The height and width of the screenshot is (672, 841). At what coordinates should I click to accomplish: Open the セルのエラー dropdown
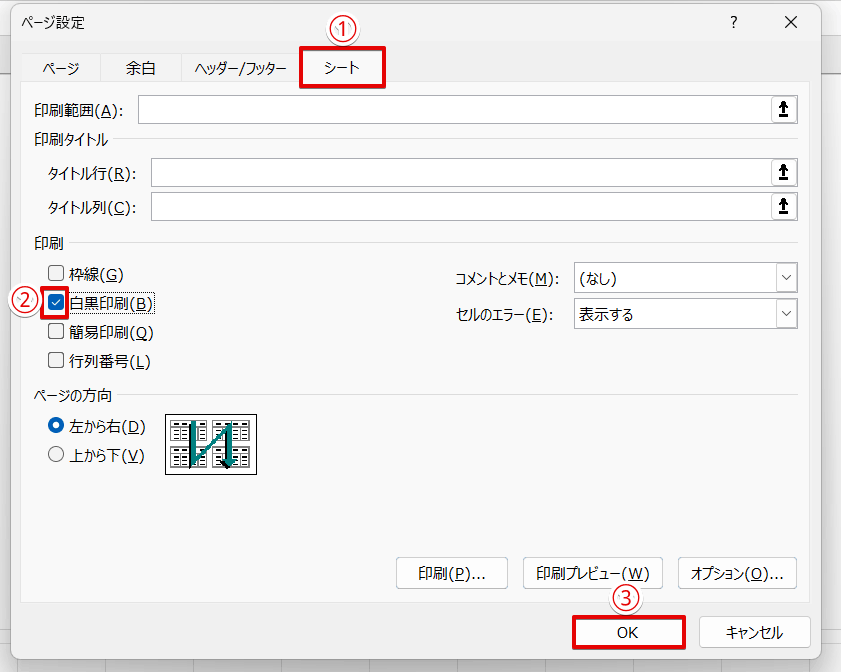tap(786, 313)
